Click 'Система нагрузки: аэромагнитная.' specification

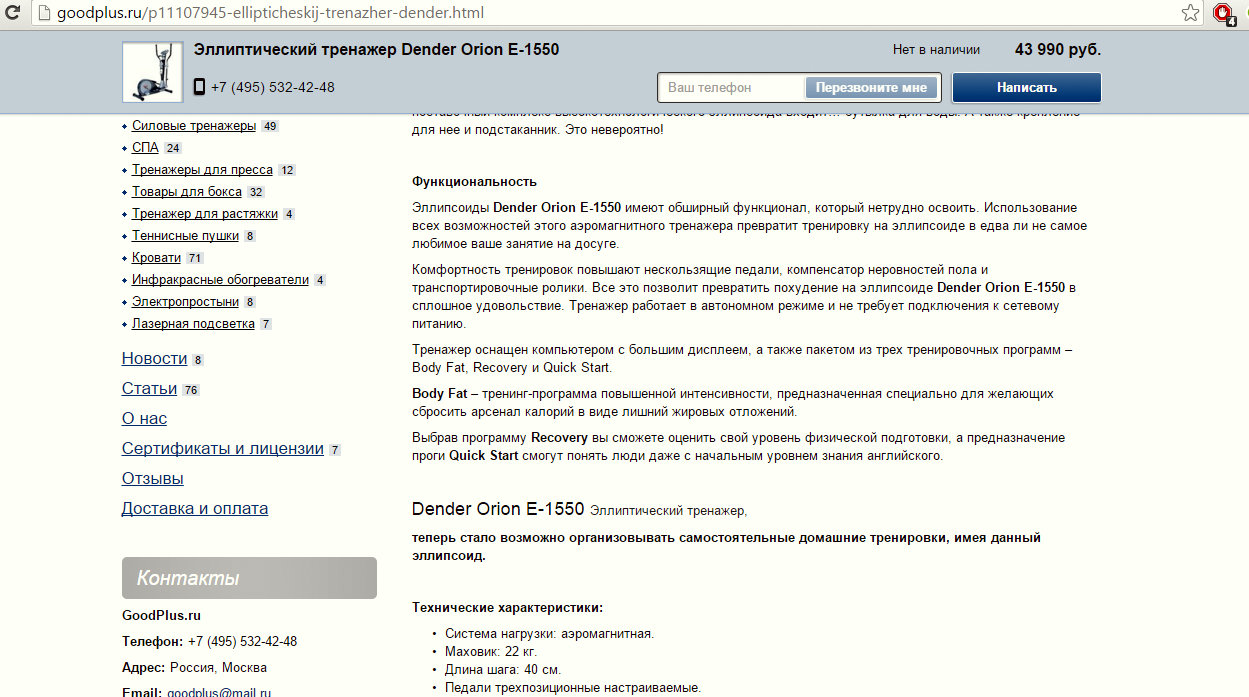pyautogui.click(x=549, y=634)
